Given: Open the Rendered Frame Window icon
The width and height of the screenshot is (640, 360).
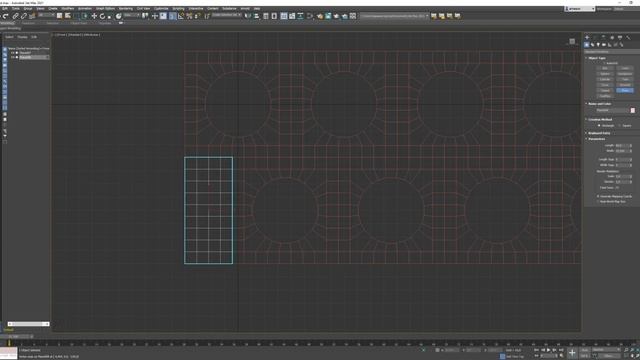Looking at the screenshot, I should pos(328,16).
